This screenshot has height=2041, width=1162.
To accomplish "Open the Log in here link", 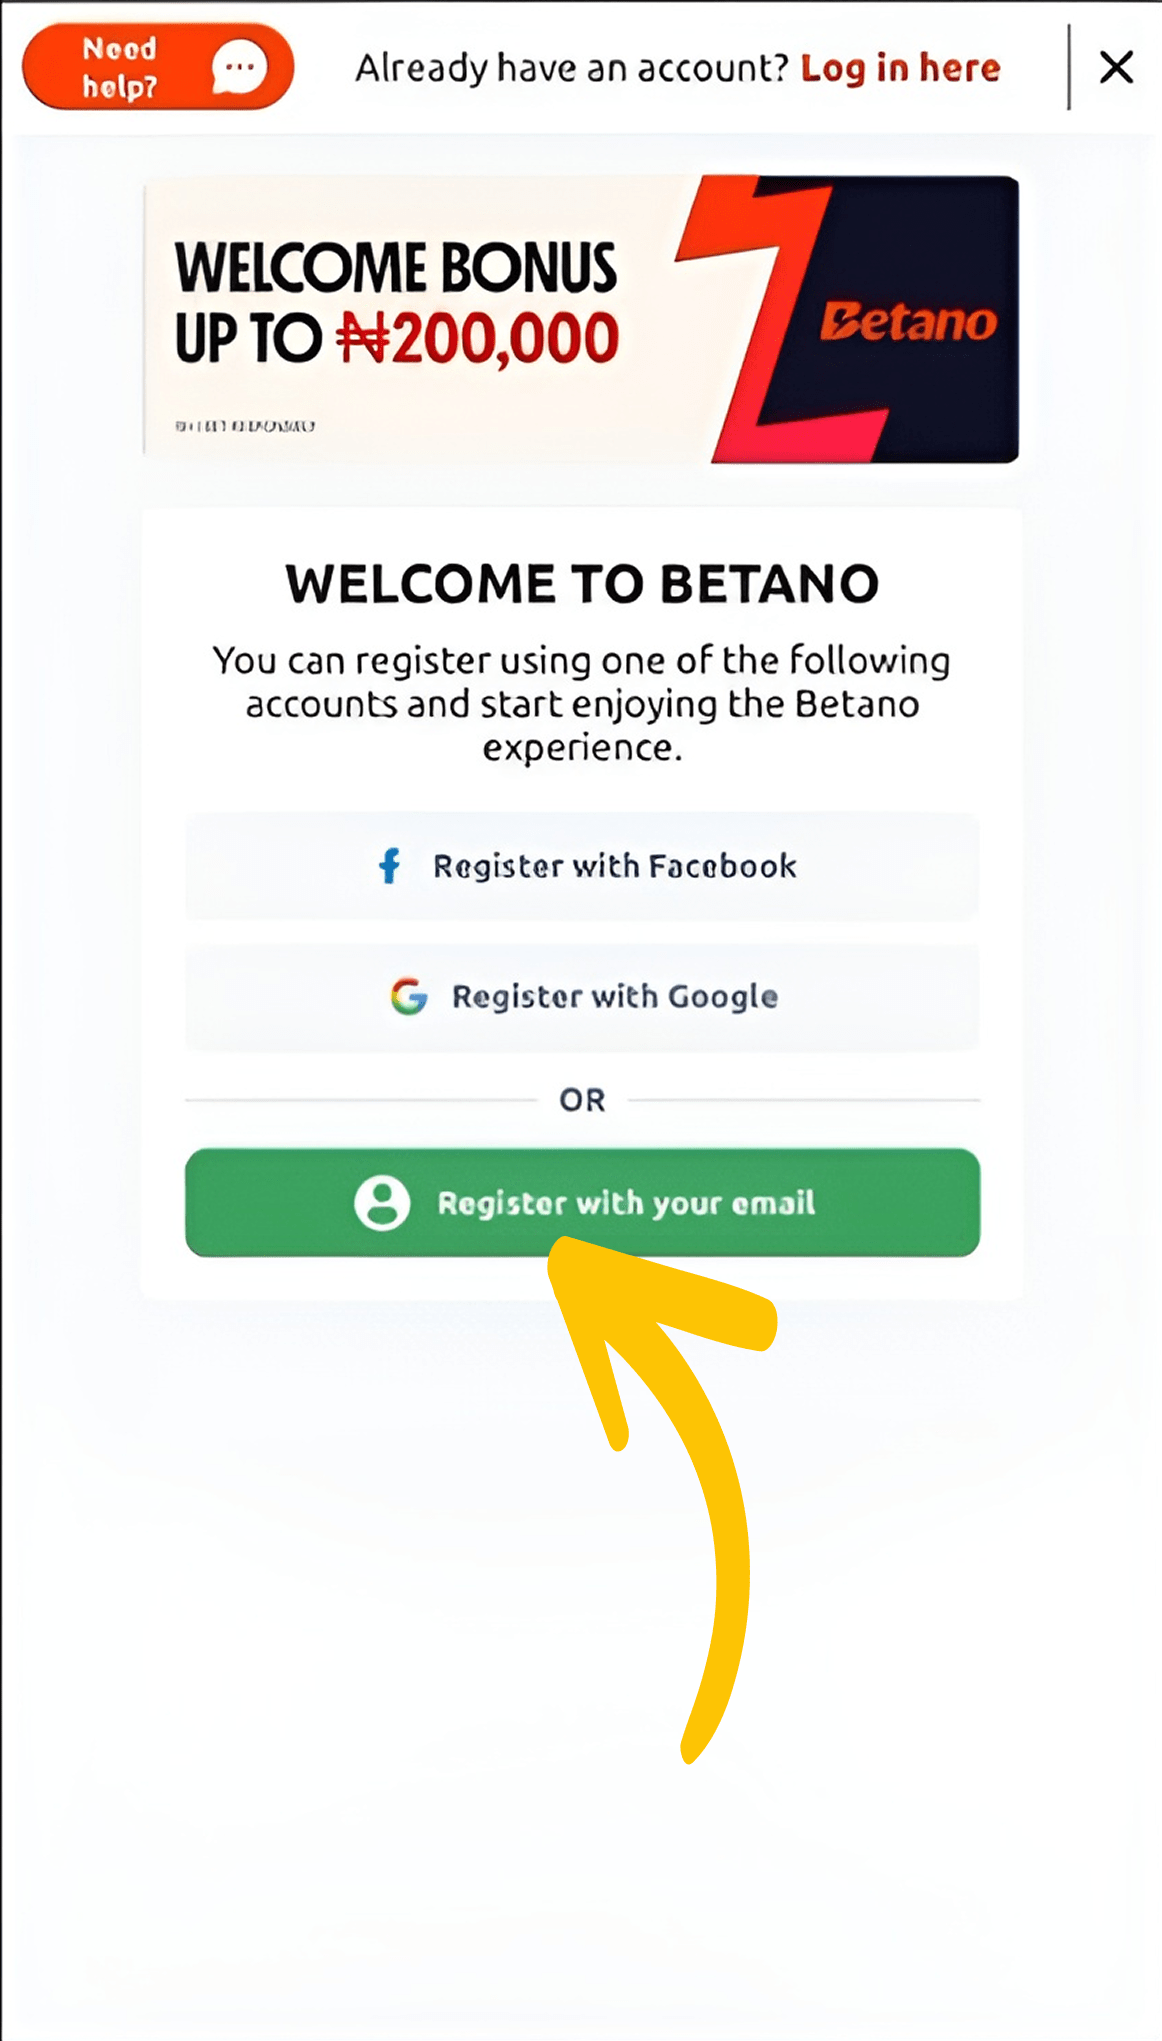I will pyautogui.click(x=901, y=68).
